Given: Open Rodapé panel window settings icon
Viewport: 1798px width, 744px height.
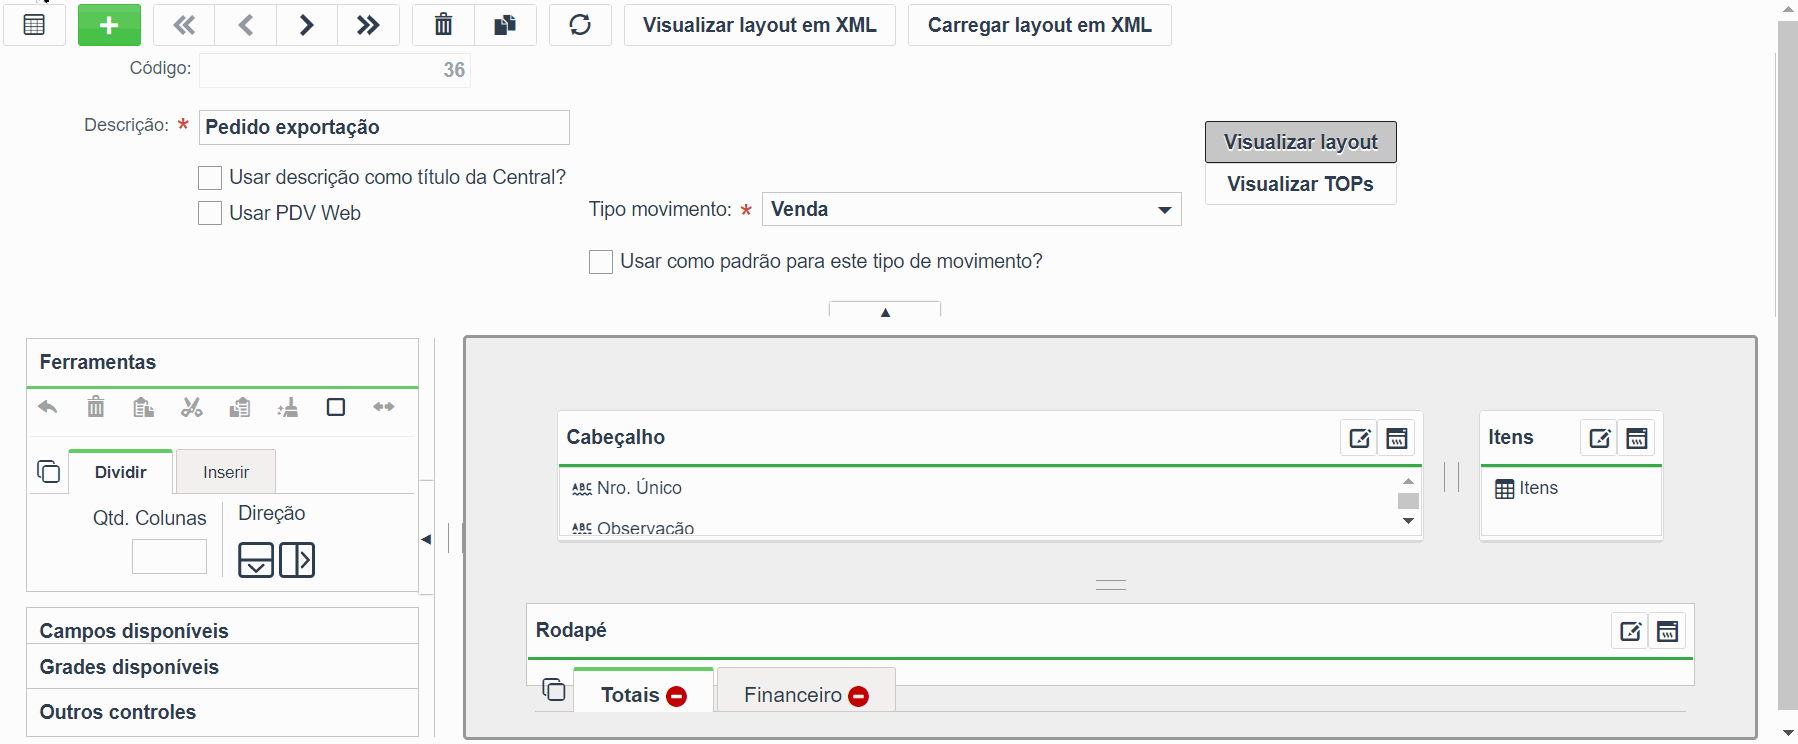Looking at the screenshot, I should point(1668,631).
